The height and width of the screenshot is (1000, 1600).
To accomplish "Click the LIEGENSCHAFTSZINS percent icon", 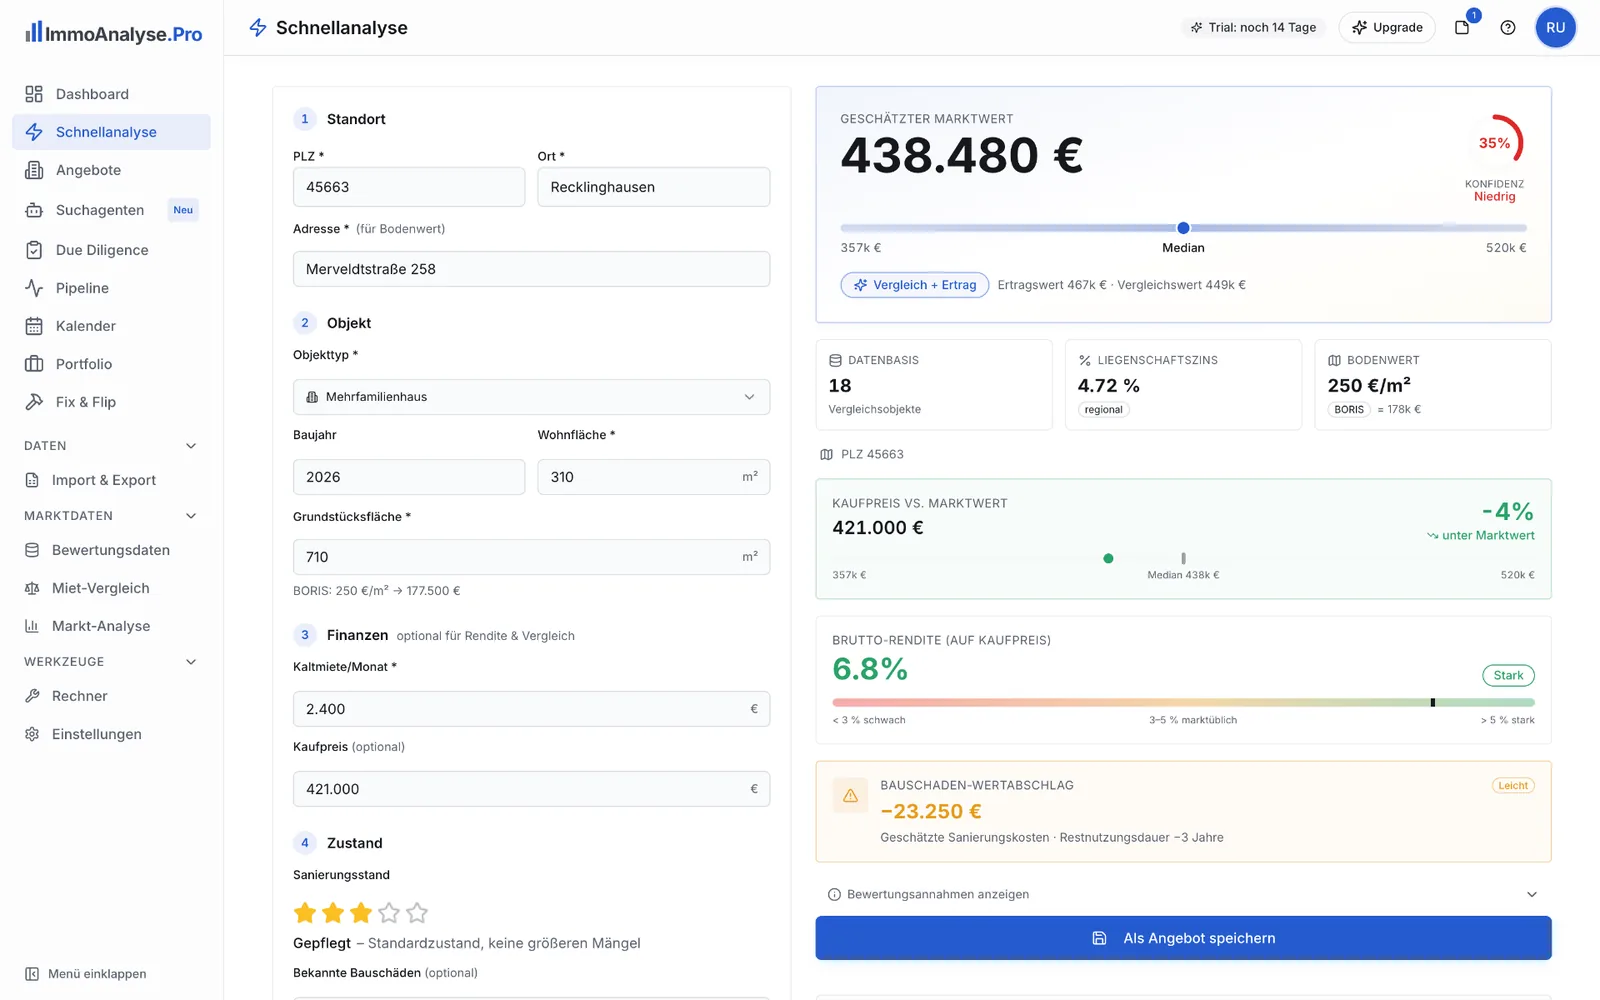I will (1085, 360).
